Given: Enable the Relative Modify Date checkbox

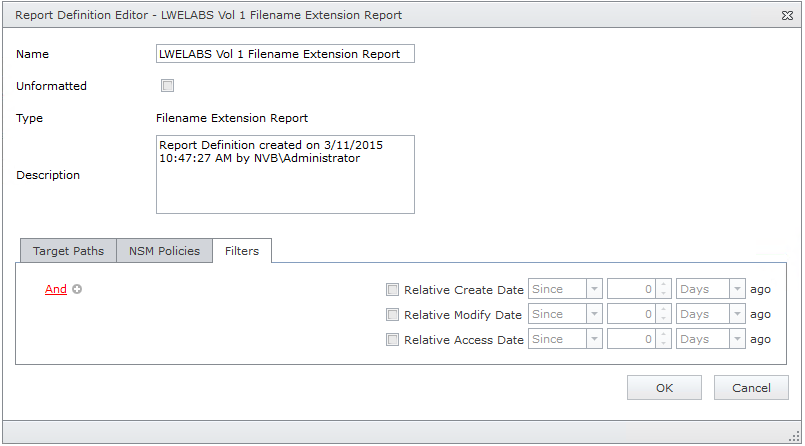Looking at the screenshot, I should (392, 315).
